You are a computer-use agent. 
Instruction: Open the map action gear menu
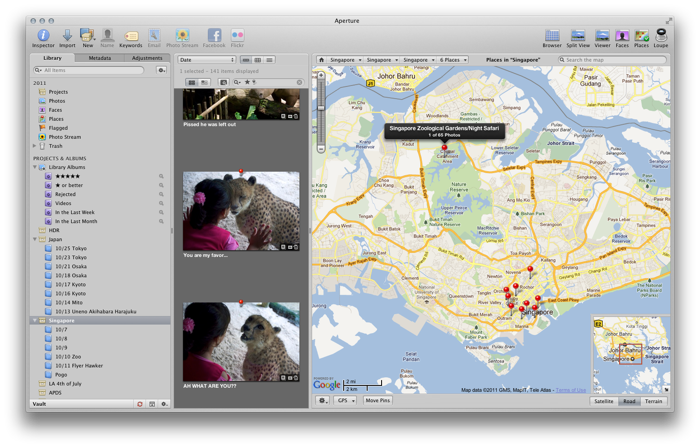coord(322,401)
